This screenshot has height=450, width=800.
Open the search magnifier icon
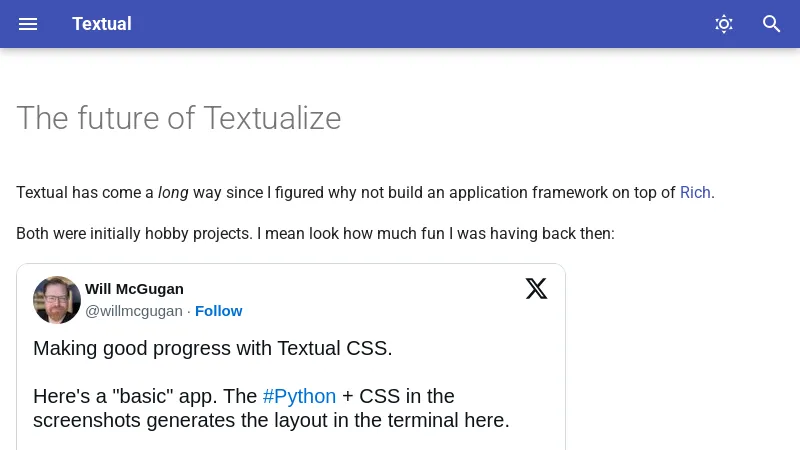[x=772, y=24]
